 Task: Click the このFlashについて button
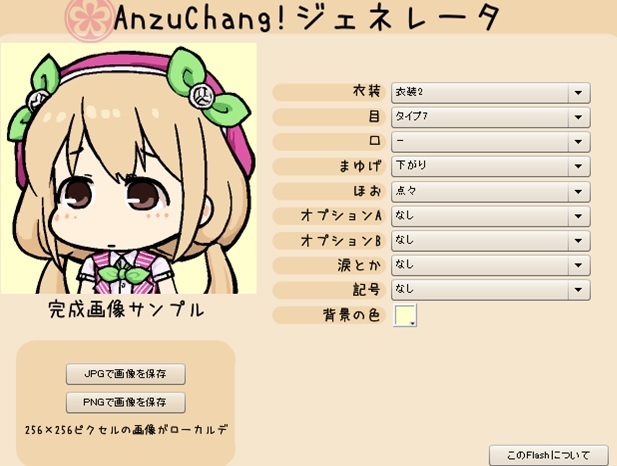coord(549,456)
